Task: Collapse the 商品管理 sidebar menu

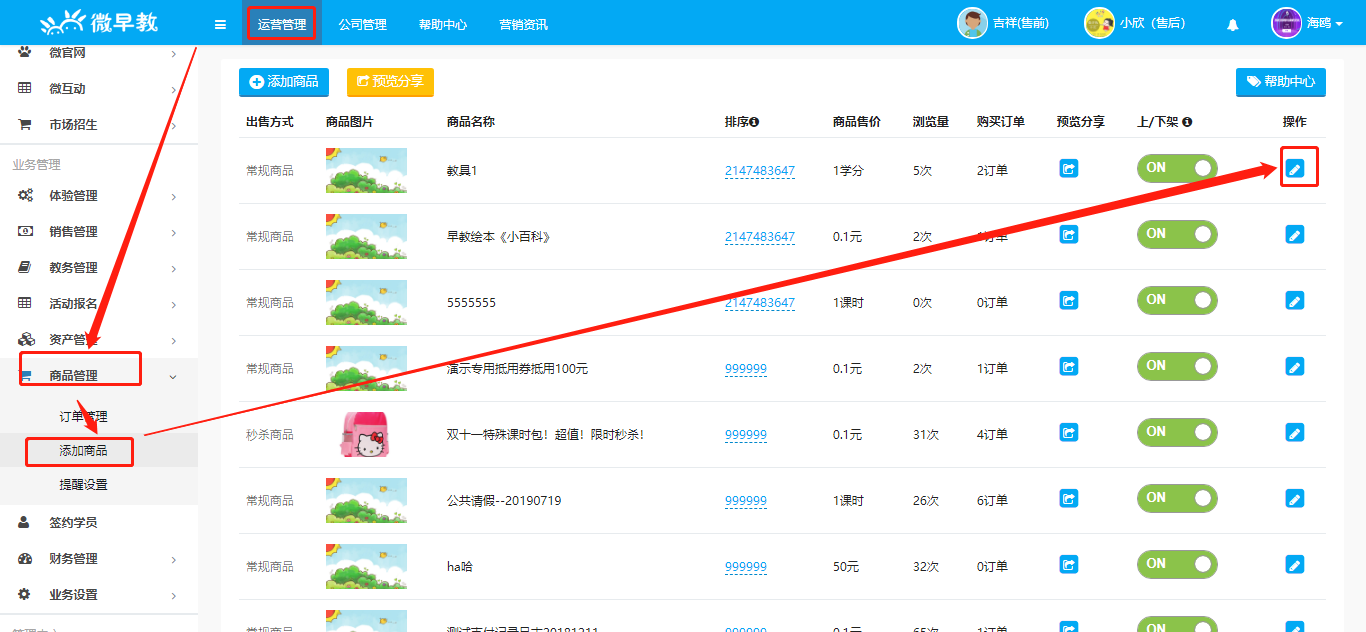Action: coord(99,376)
